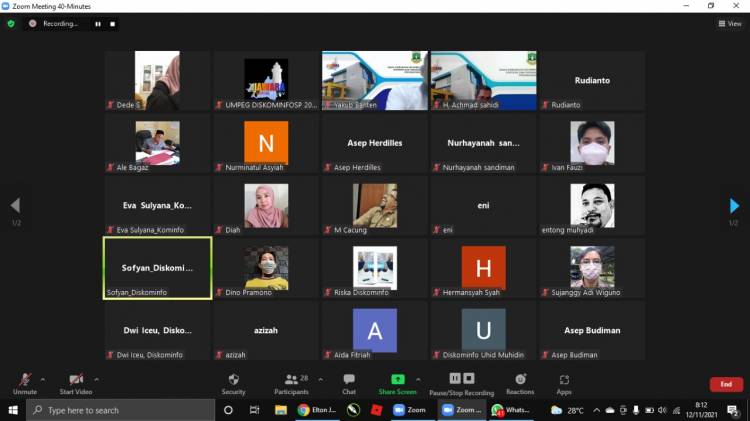Expand video options arrow beside Start Video
This screenshot has height=421, width=750.
click(x=96, y=379)
